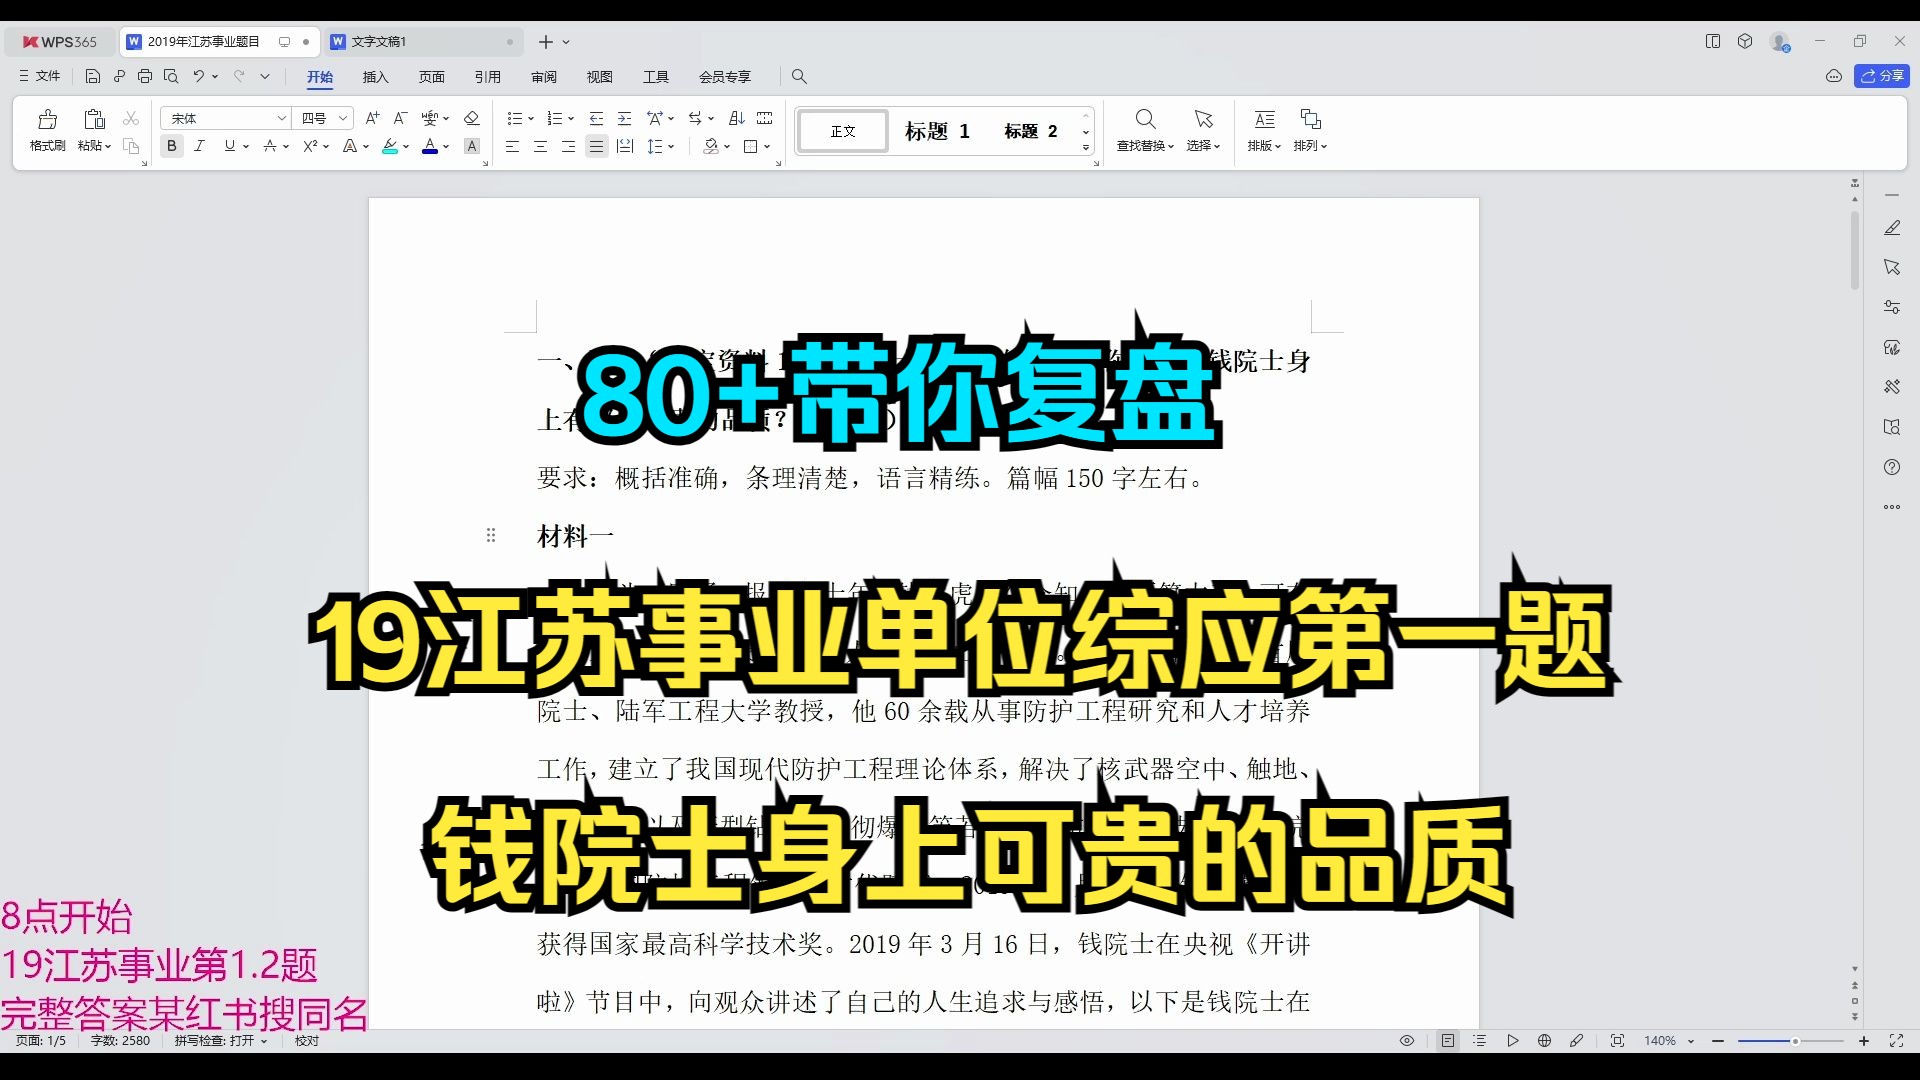Align text right

568,146
